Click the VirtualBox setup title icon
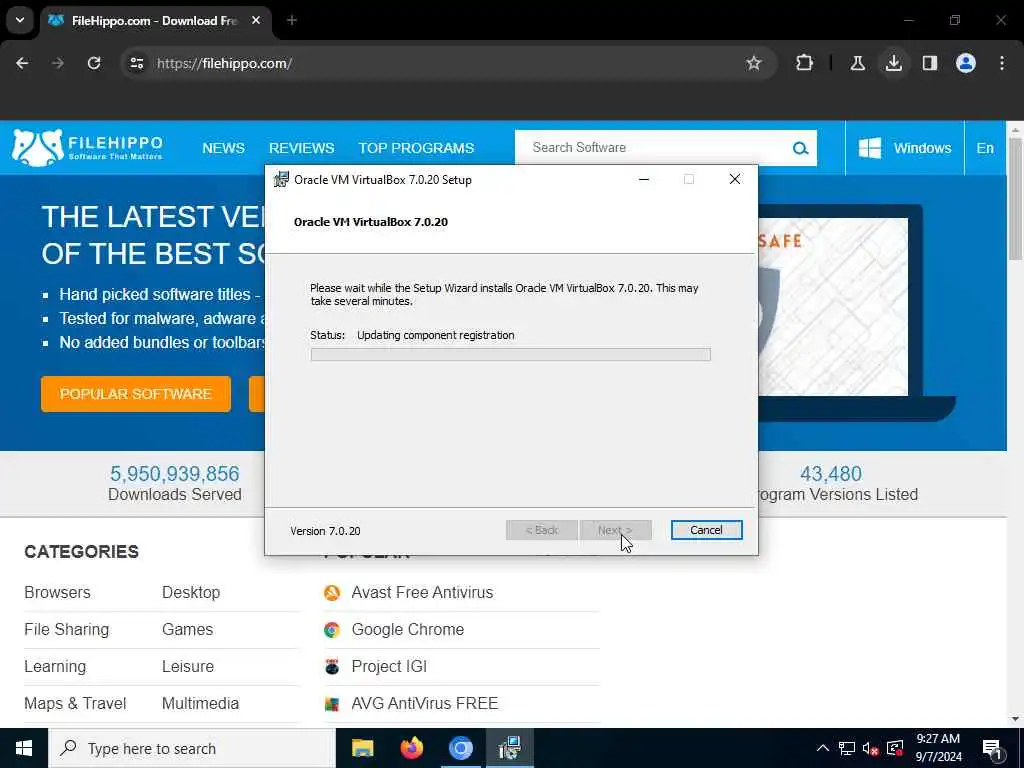 click(281, 180)
